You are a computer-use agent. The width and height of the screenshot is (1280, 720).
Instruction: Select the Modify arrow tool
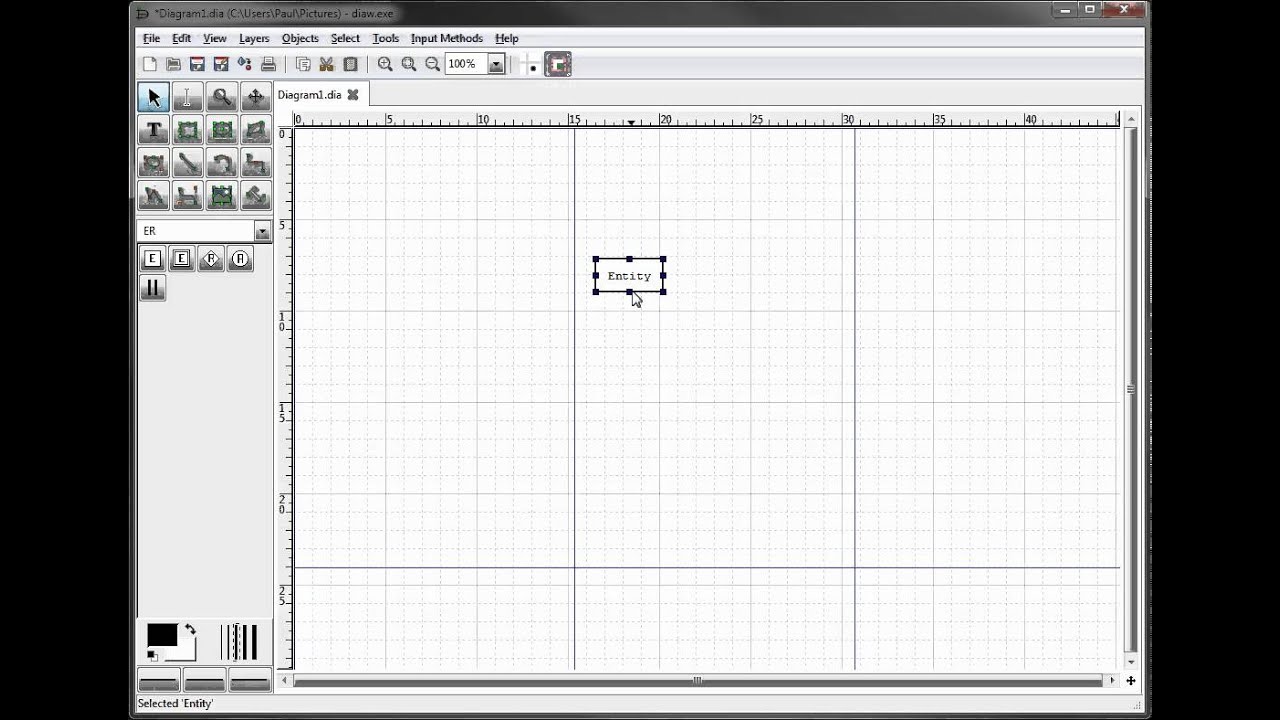[x=154, y=97]
